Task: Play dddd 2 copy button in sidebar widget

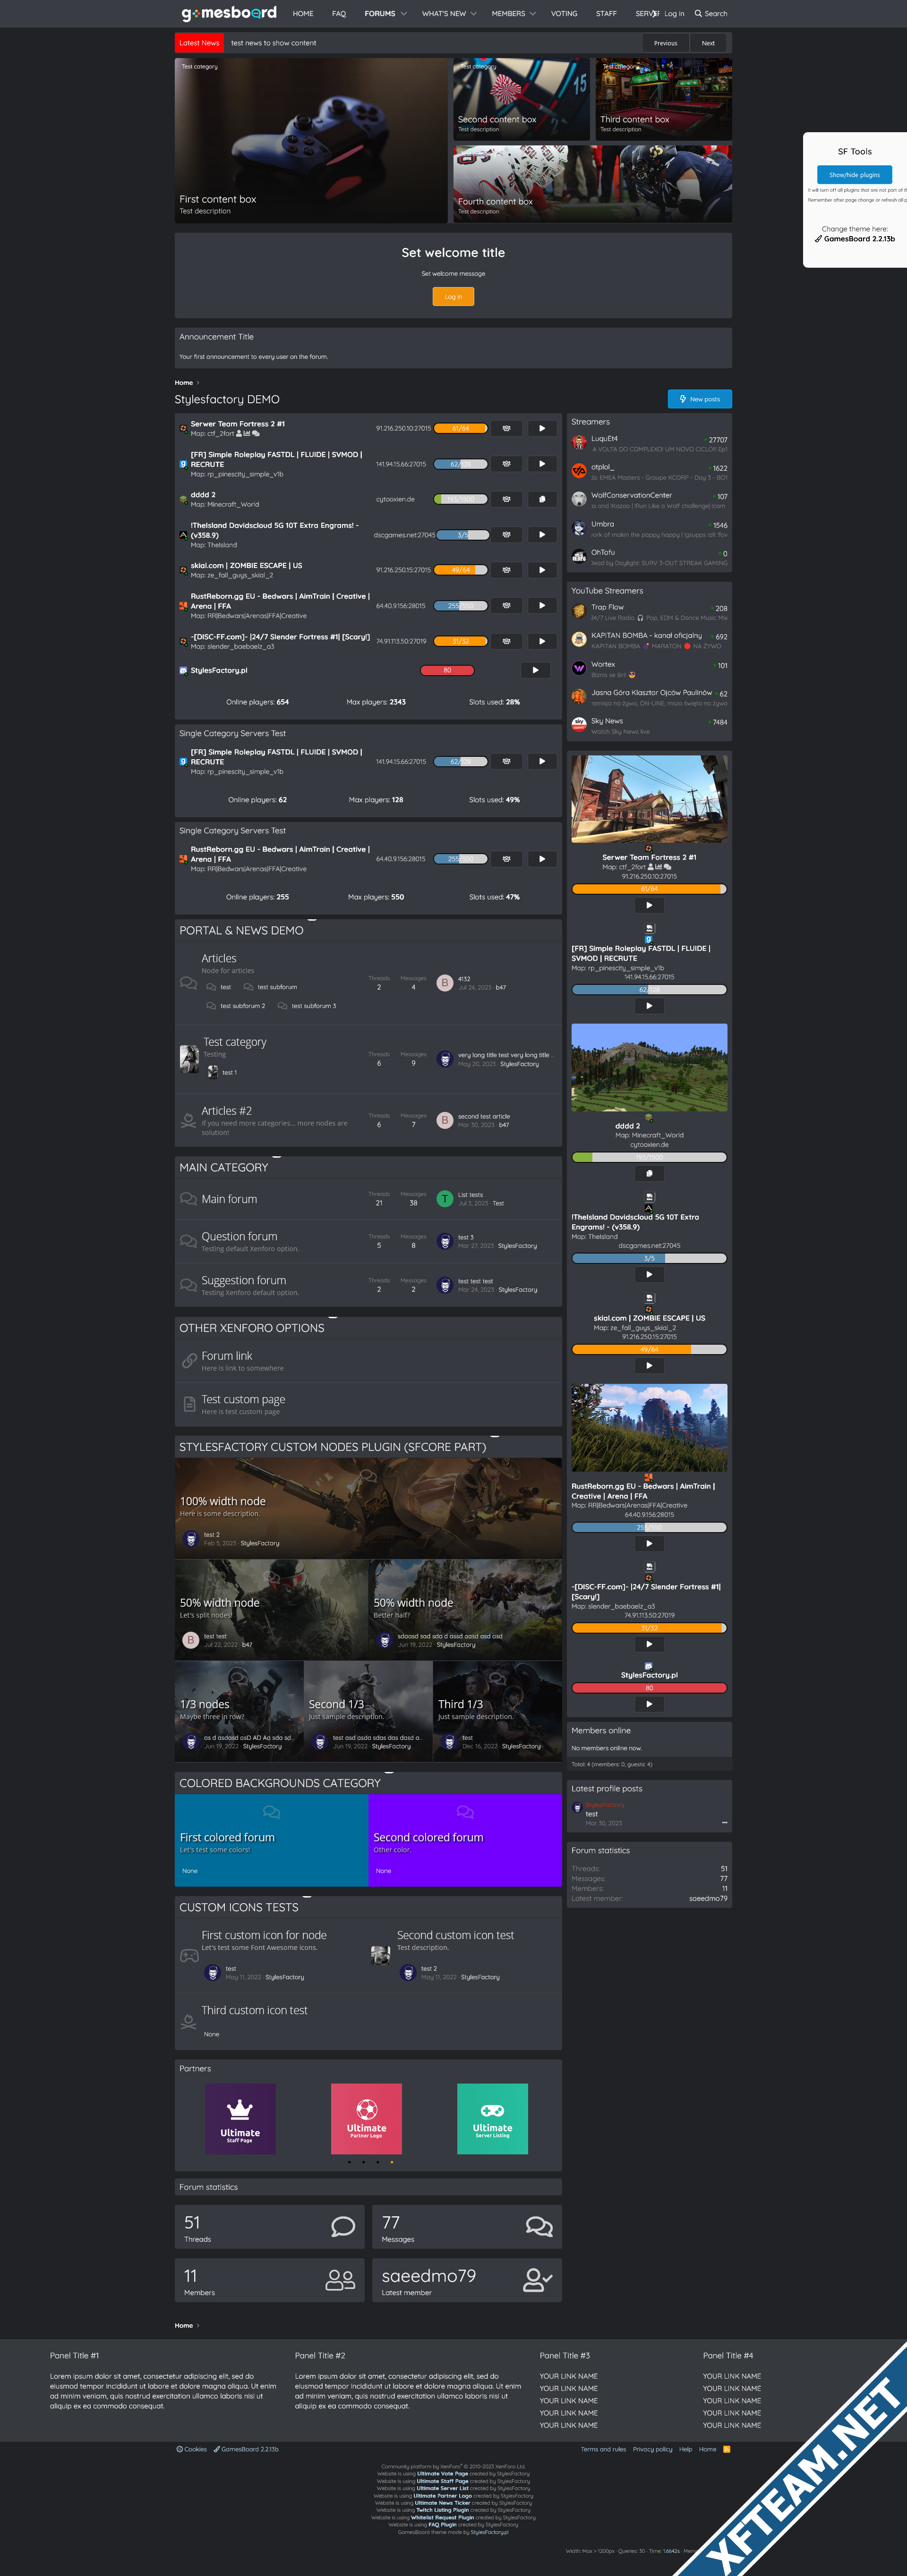Action: click(x=649, y=1174)
